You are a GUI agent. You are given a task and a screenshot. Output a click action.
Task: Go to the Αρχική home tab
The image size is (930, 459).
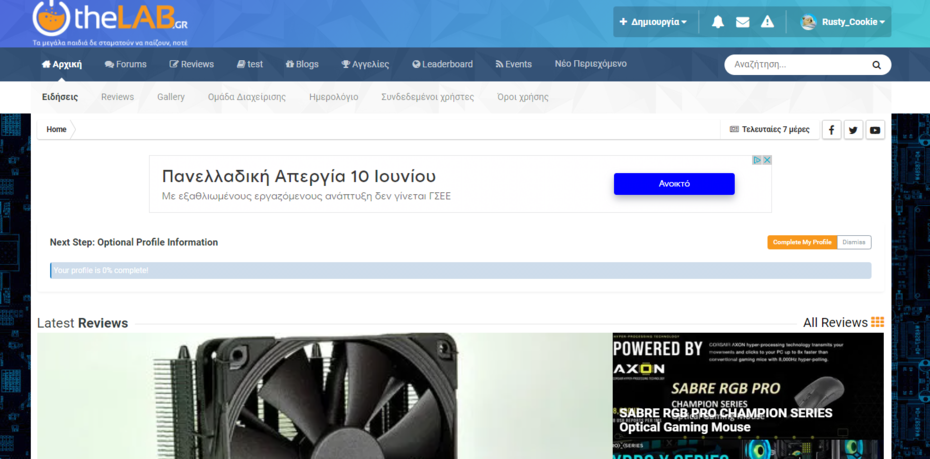62,64
